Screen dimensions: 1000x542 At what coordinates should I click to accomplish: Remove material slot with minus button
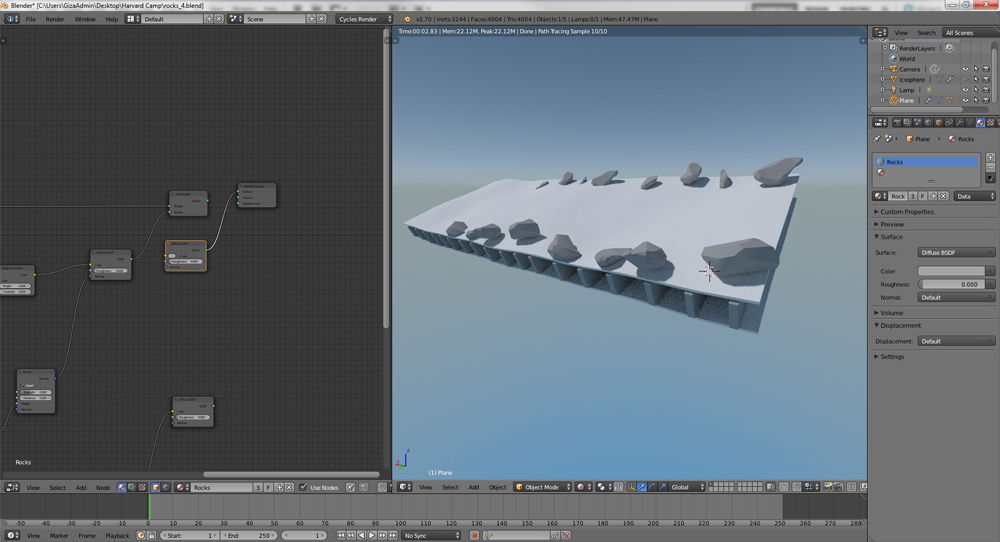990,168
